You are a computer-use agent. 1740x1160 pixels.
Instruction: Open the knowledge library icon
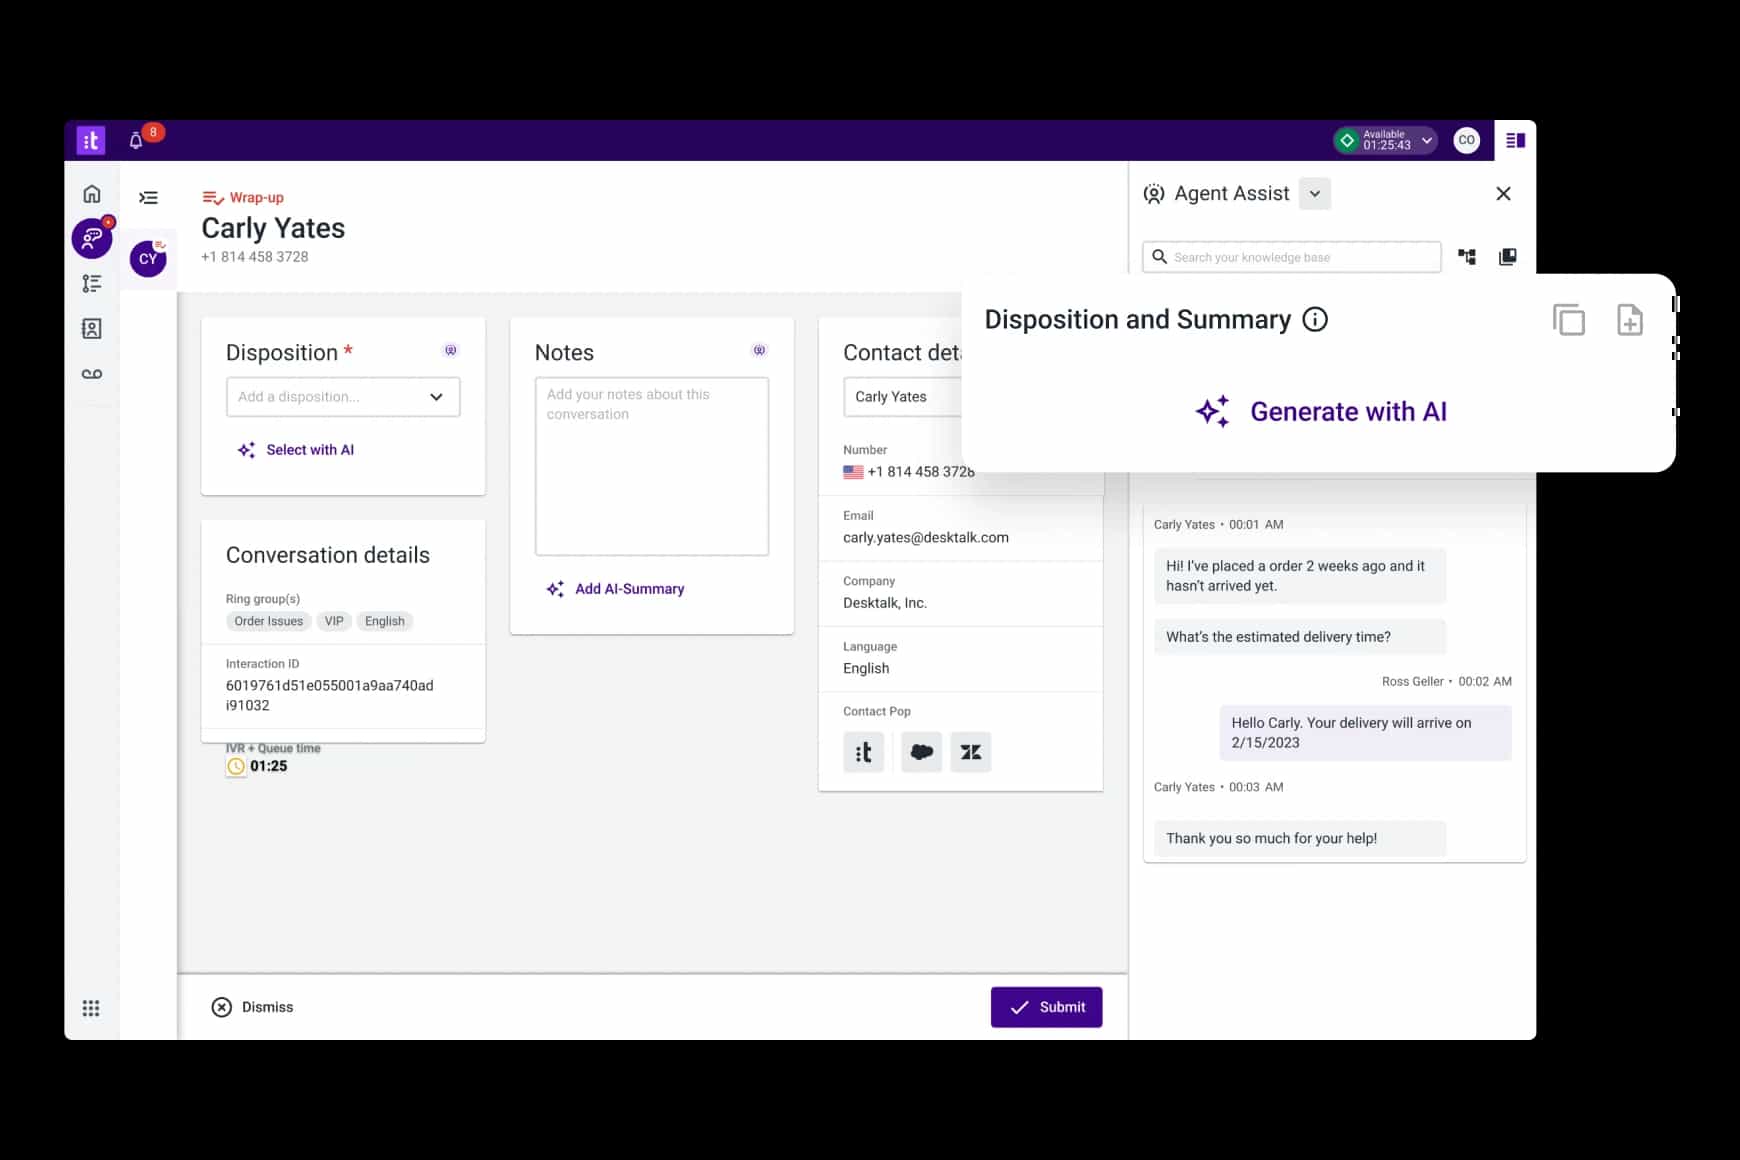(x=1508, y=257)
